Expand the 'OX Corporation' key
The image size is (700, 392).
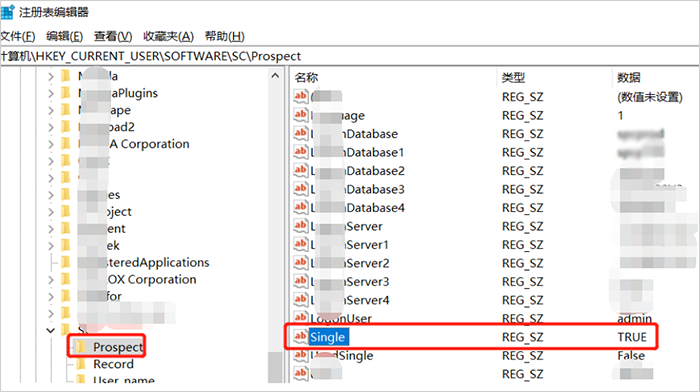[50, 279]
